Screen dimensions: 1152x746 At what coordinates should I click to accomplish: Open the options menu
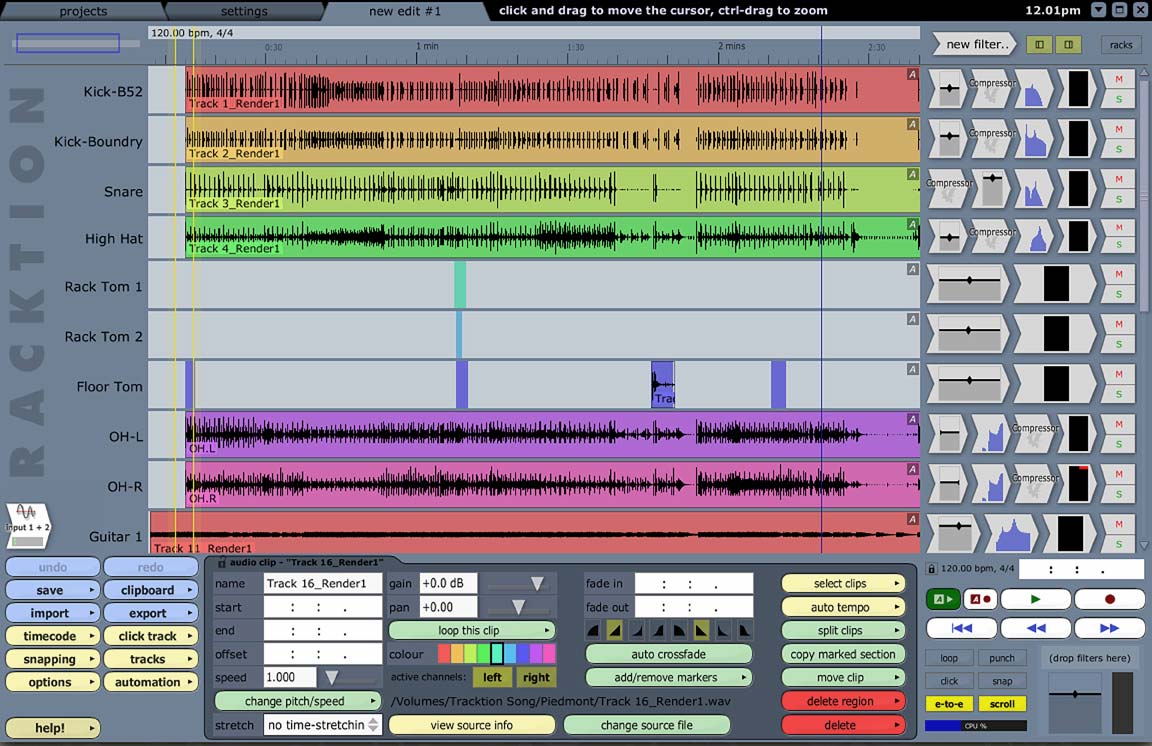click(52, 682)
